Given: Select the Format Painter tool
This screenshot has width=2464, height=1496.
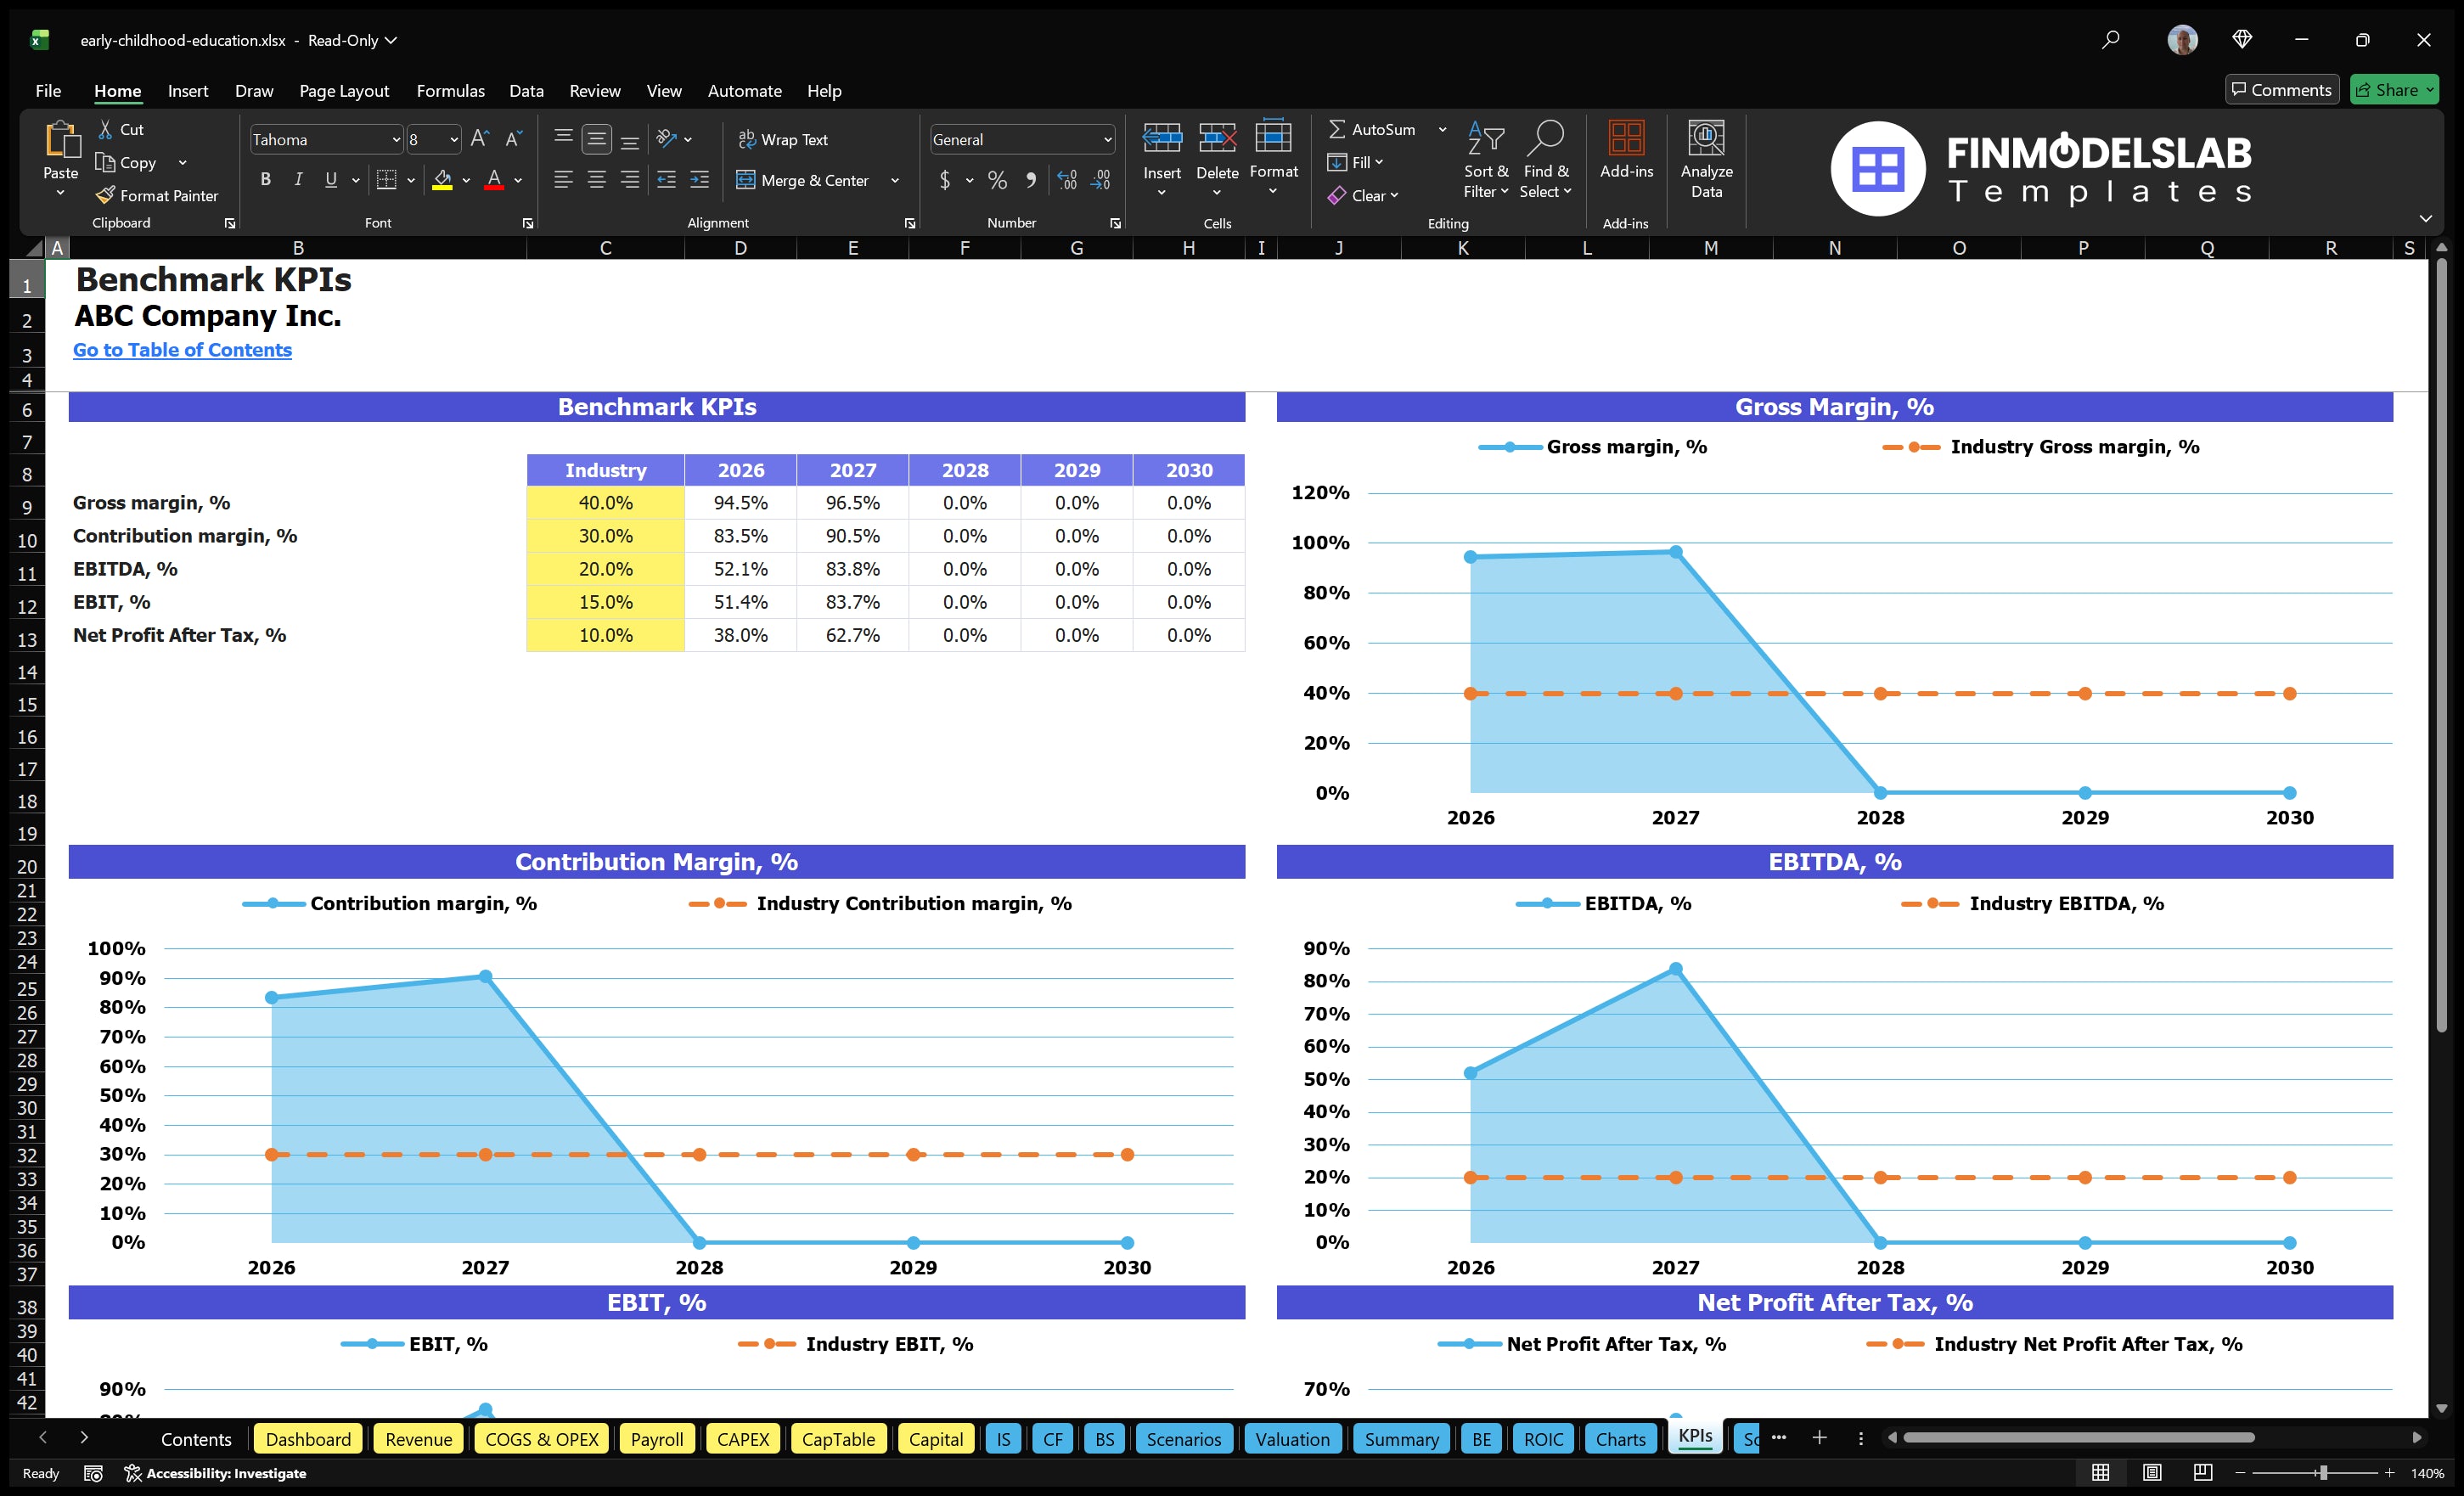Looking at the screenshot, I should click(157, 195).
